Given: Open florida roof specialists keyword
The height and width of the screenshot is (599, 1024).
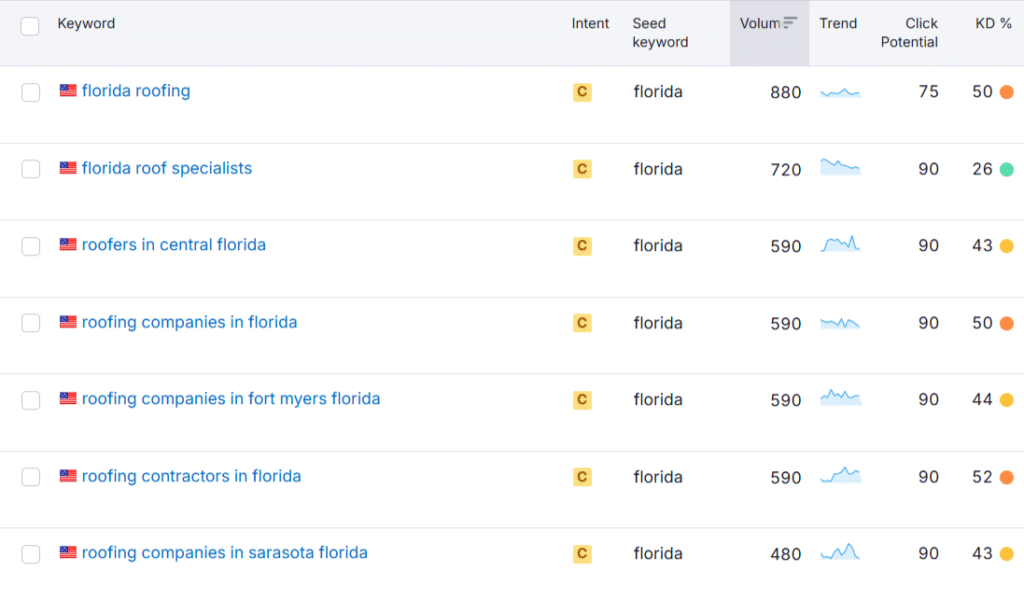Looking at the screenshot, I should point(167,168).
